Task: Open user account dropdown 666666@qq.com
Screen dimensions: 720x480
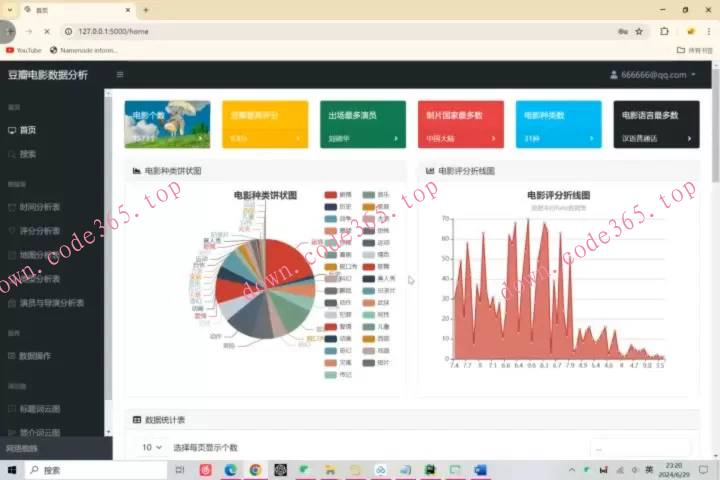Action: 652,75
